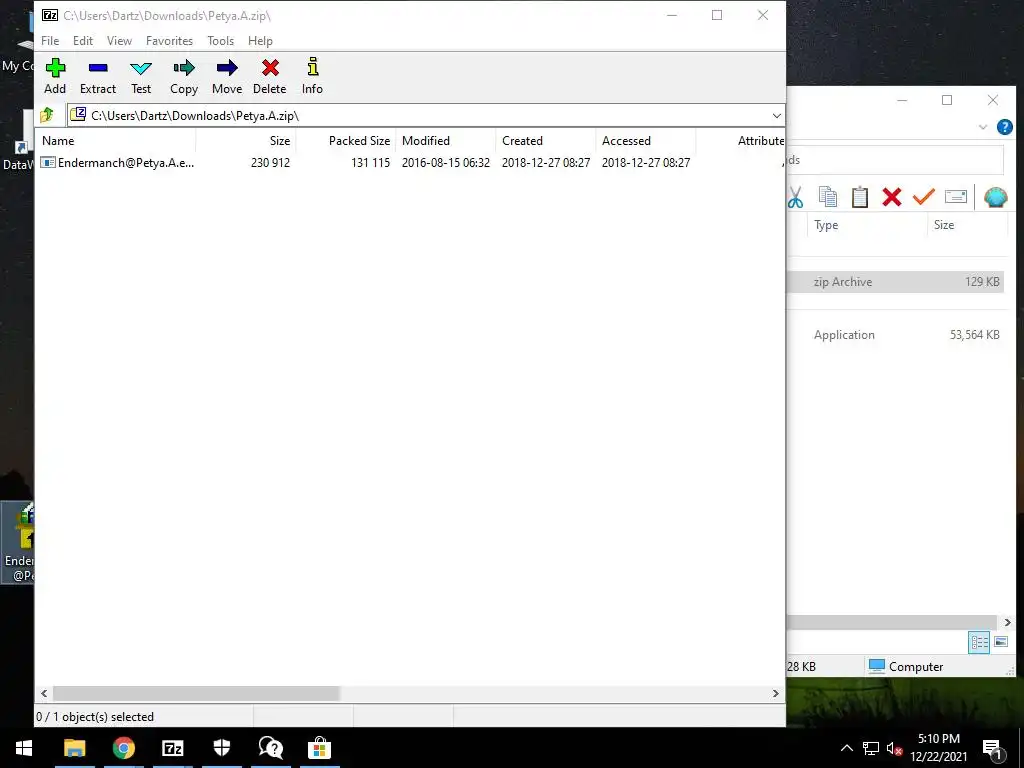Screen dimensions: 1024x768
Task: Click the packed size value 131 115
Action: tap(370, 163)
